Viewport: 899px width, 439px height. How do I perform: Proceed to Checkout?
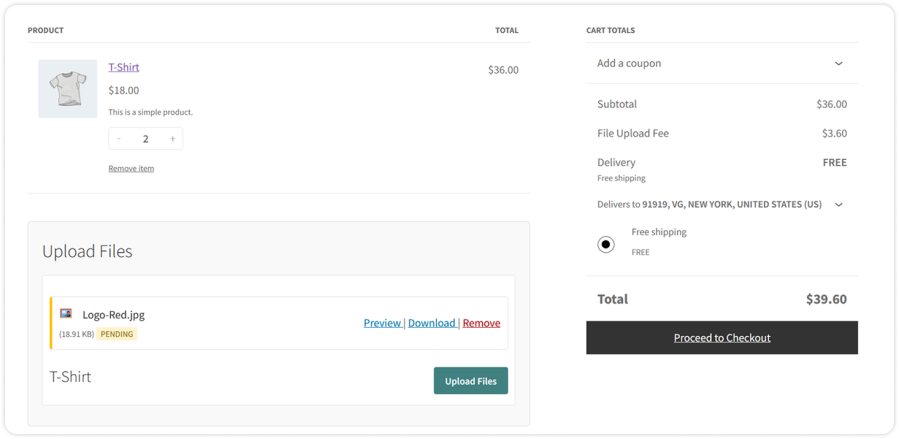click(x=722, y=338)
